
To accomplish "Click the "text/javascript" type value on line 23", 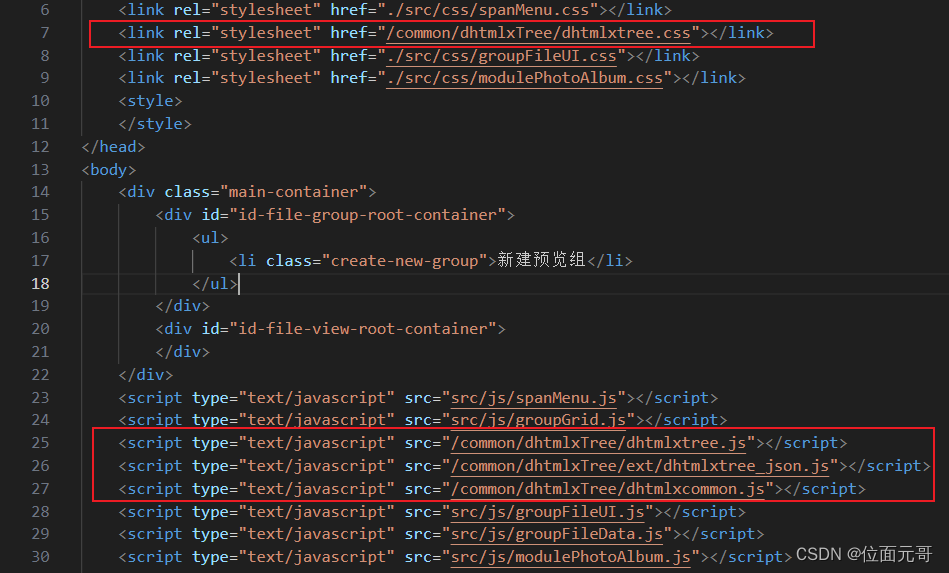I will pyautogui.click(x=317, y=398).
